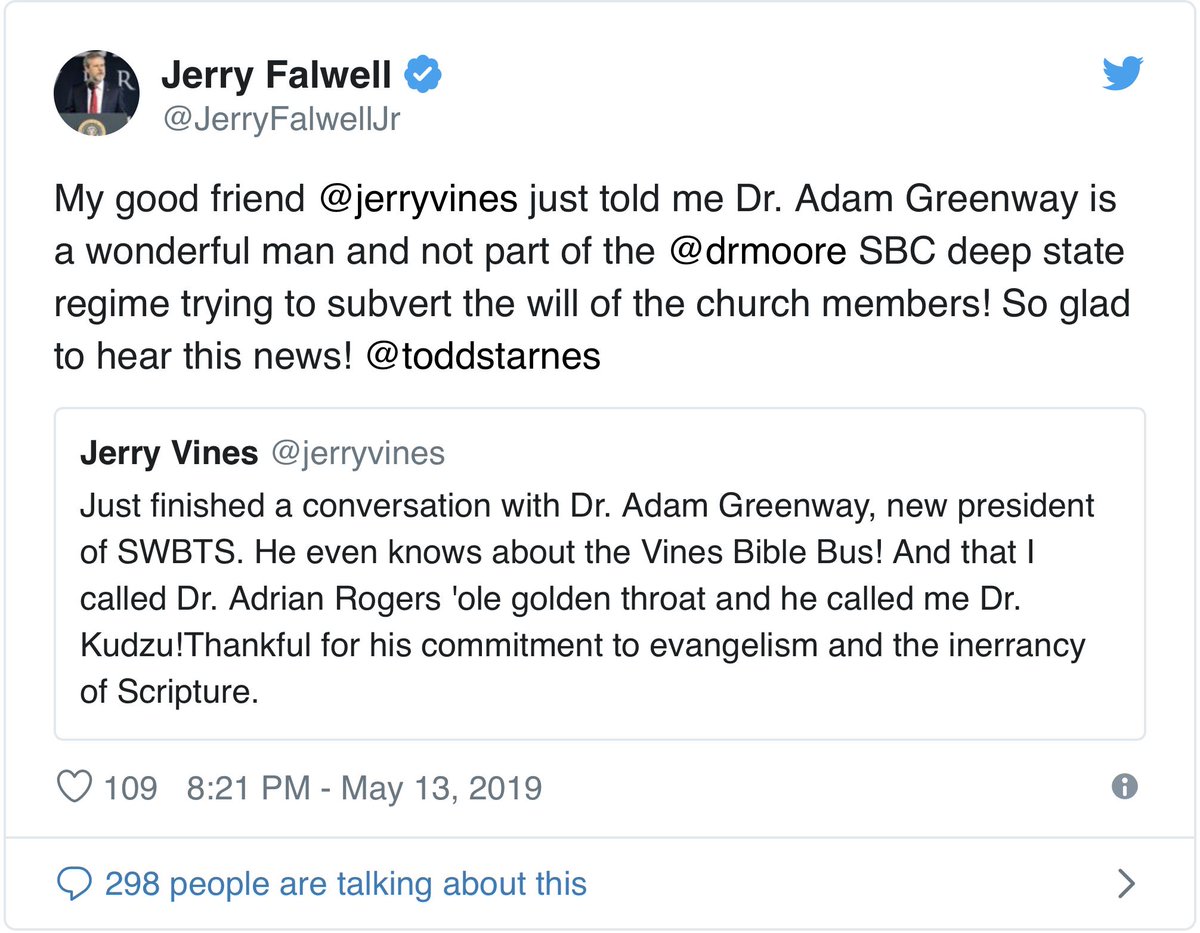
Task: Open '298 people are talking about this'
Action: pyautogui.click(x=346, y=884)
